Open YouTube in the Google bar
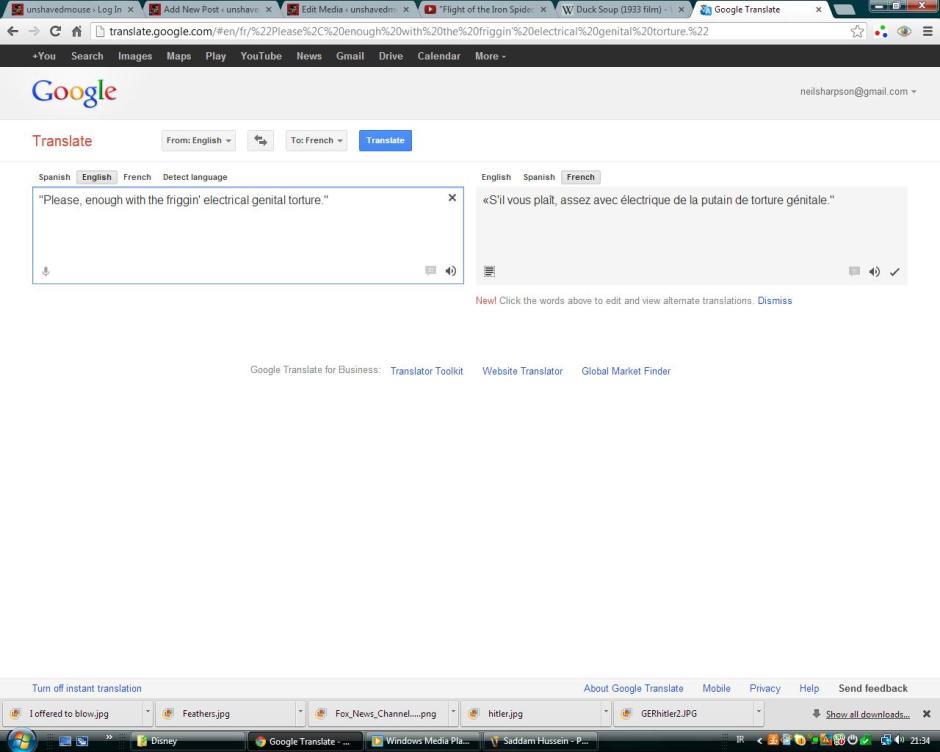Image resolution: width=940 pixels, height=752 pixels. click(261, 56)
